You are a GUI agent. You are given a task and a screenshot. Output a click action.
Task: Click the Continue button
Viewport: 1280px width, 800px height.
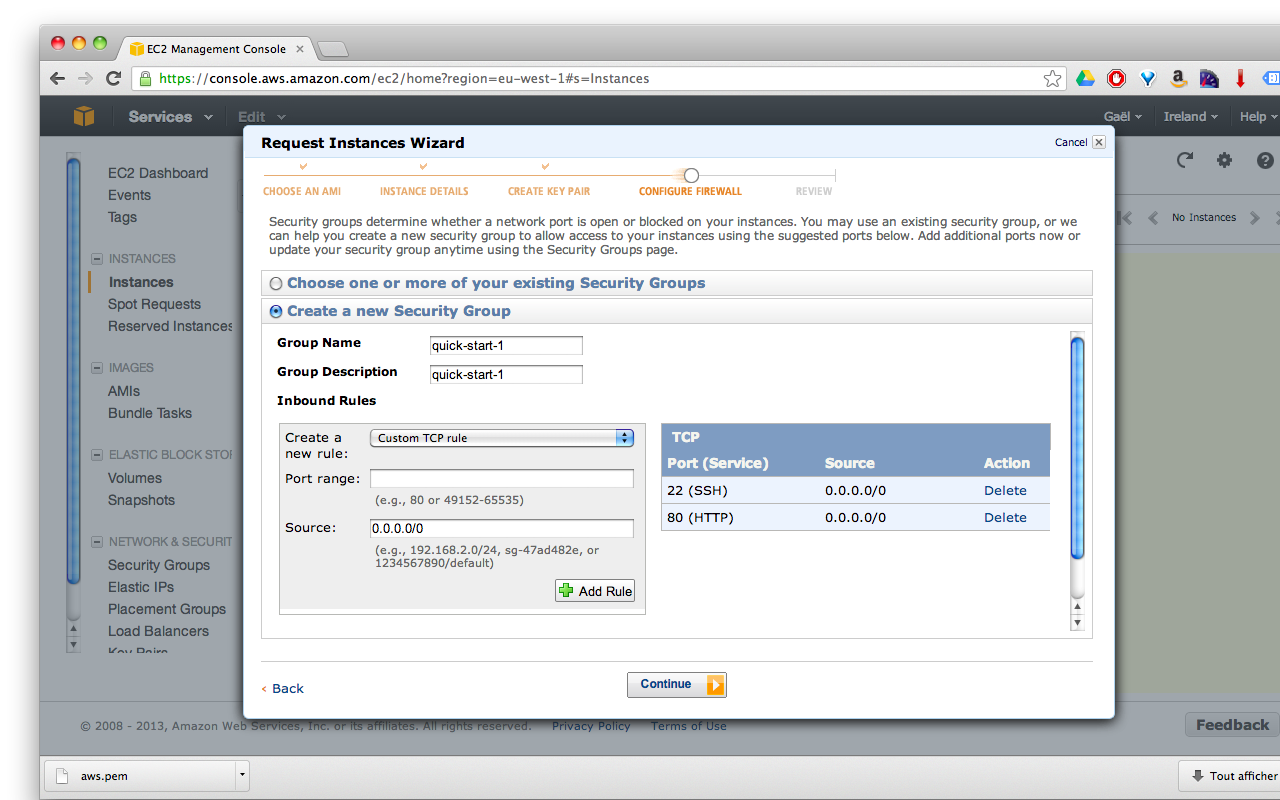point(677,684)
